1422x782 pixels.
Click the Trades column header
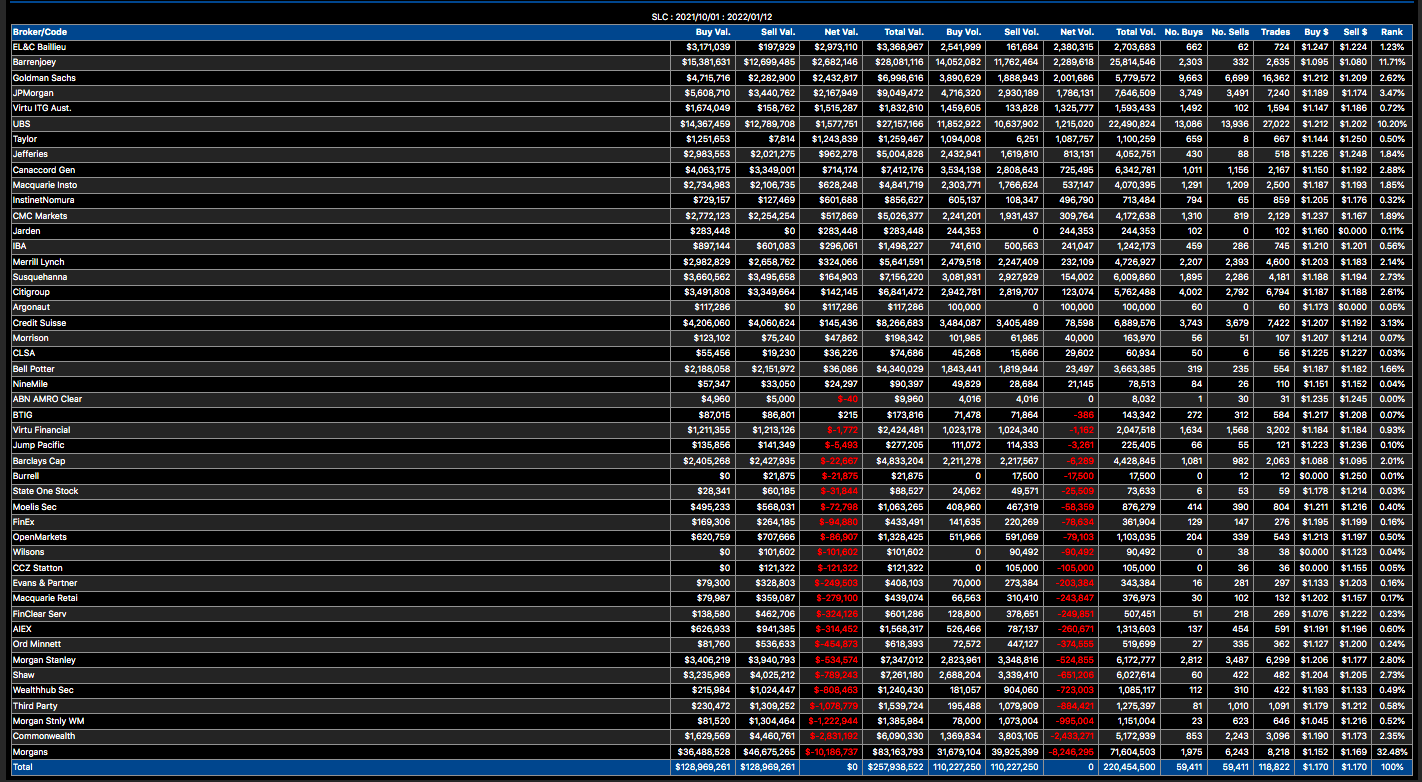pos(1273,31)
